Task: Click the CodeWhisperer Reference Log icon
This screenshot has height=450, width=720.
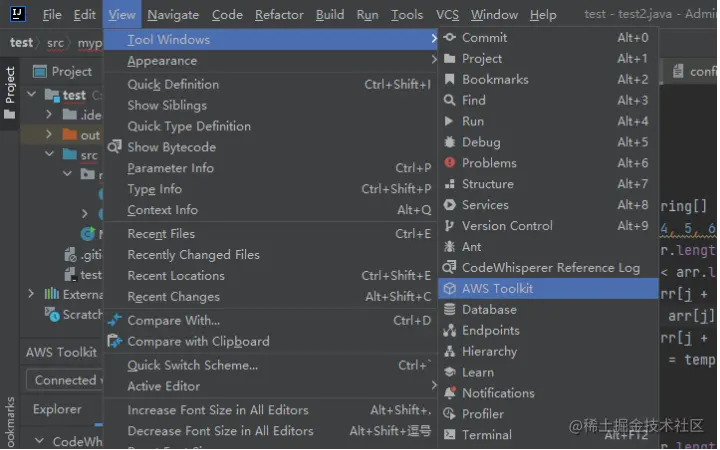Action: tap(449, 267)
